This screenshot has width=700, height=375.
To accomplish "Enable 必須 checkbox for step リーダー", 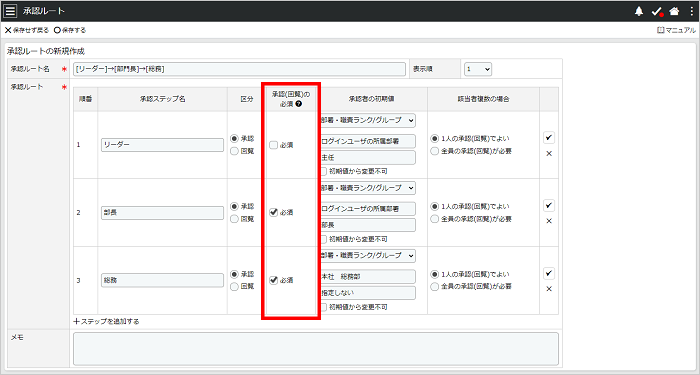I will 274,145.
